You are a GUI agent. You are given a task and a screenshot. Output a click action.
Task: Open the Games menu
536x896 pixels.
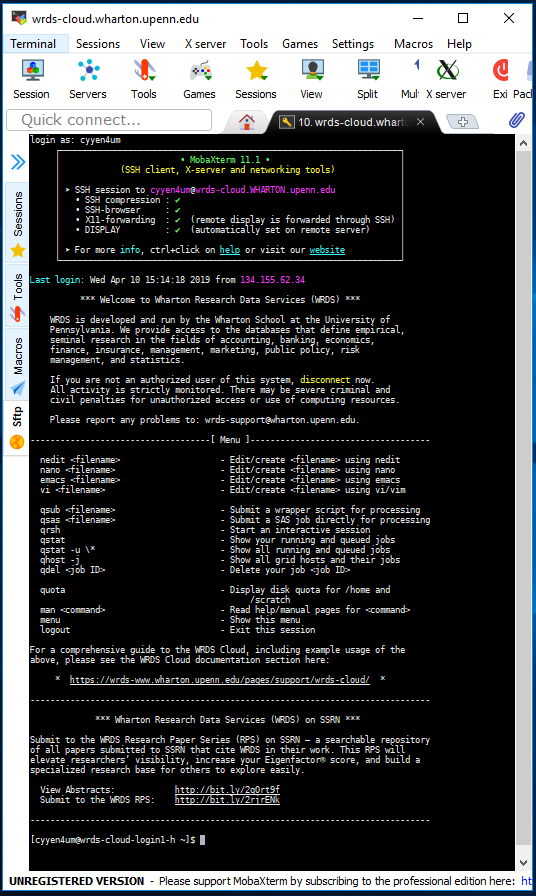click(x=300, y=44)
